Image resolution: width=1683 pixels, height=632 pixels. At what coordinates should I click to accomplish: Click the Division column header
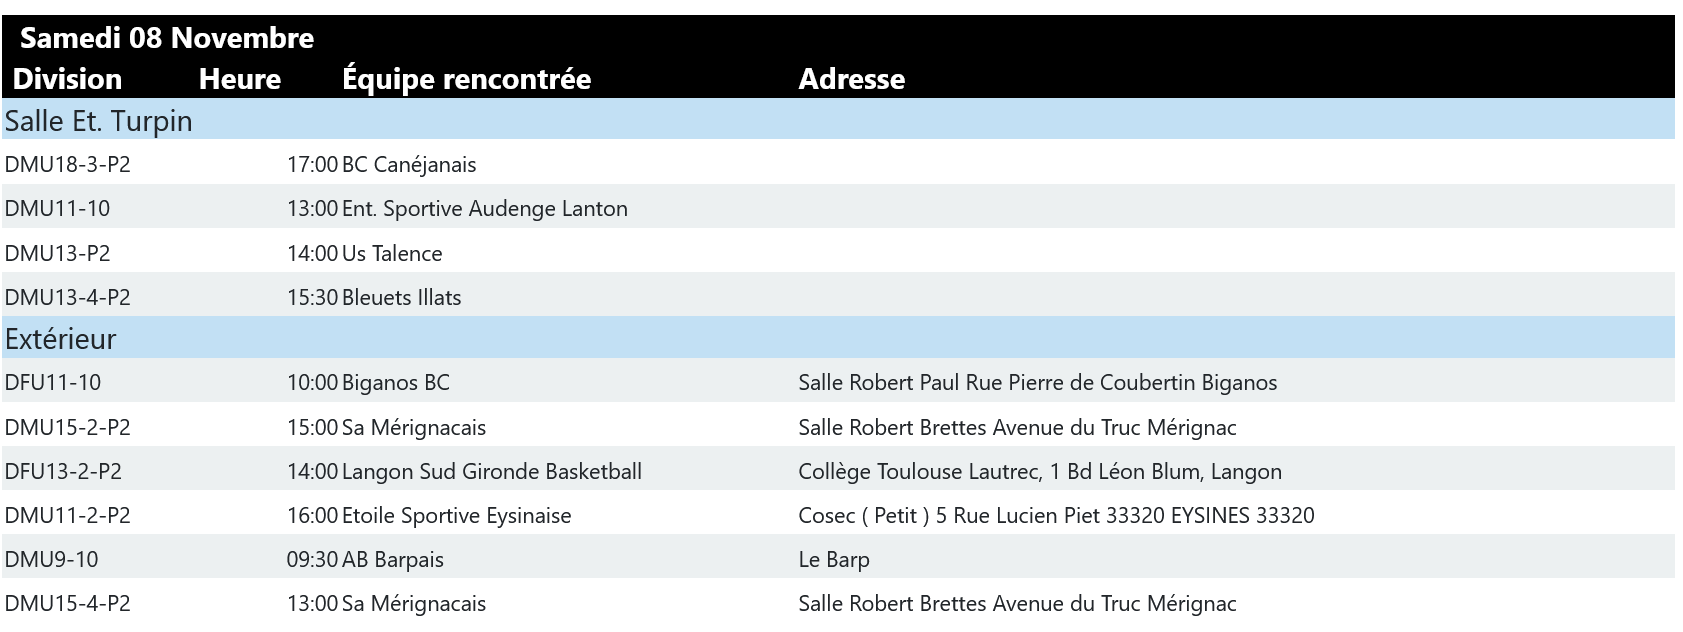click(x=67, y=79)
